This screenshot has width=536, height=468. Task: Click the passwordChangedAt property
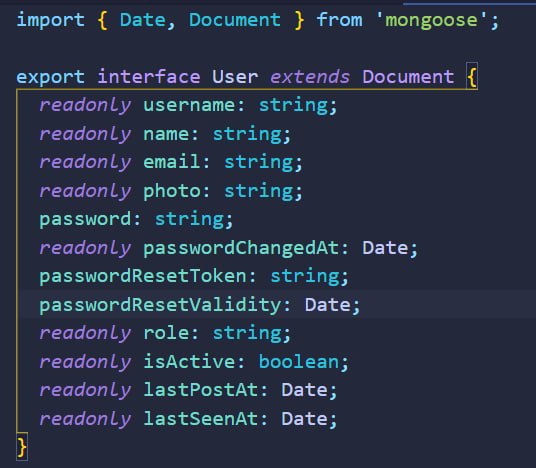click(x=241, y=248)
